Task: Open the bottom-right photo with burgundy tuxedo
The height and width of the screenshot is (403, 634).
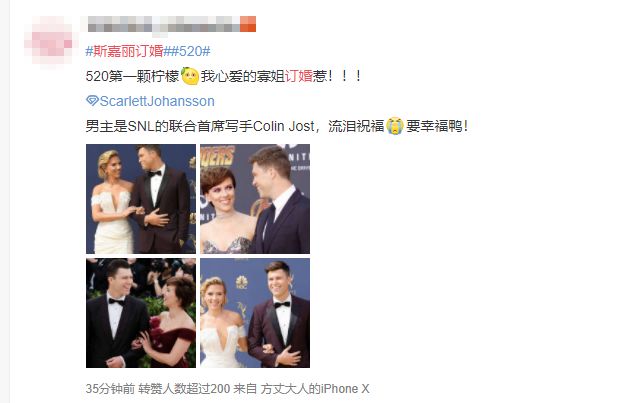Action: point(255,313)
